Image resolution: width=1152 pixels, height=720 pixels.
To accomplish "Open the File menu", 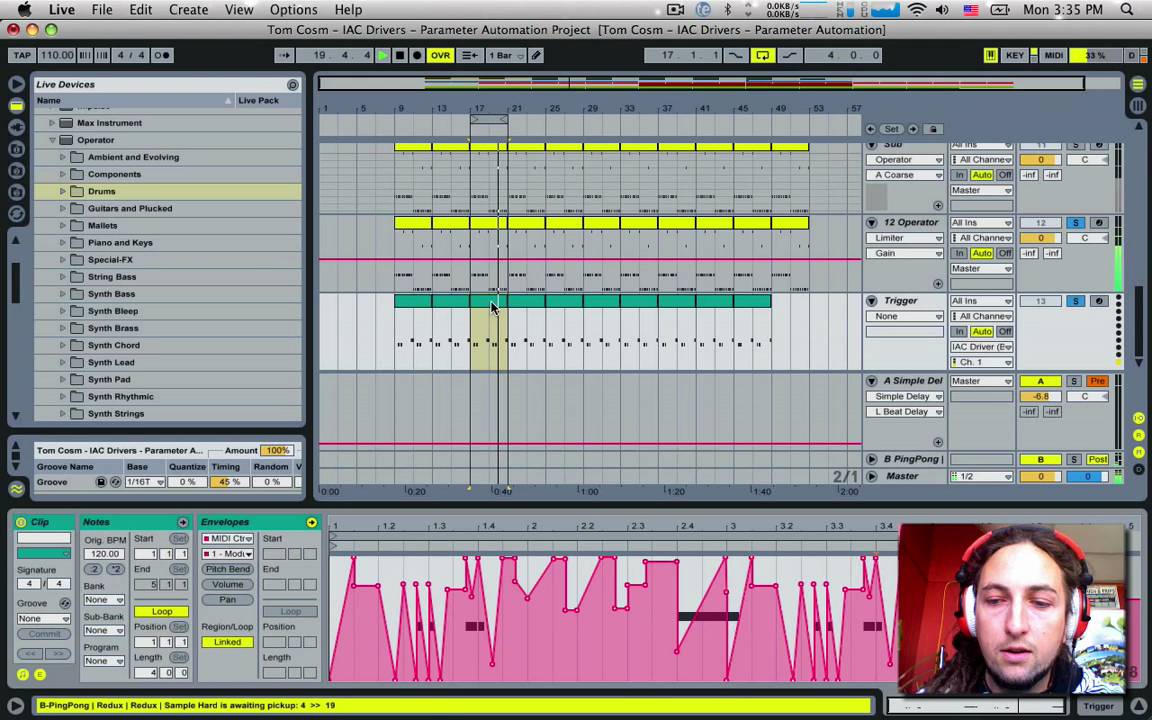I will 101,10.
